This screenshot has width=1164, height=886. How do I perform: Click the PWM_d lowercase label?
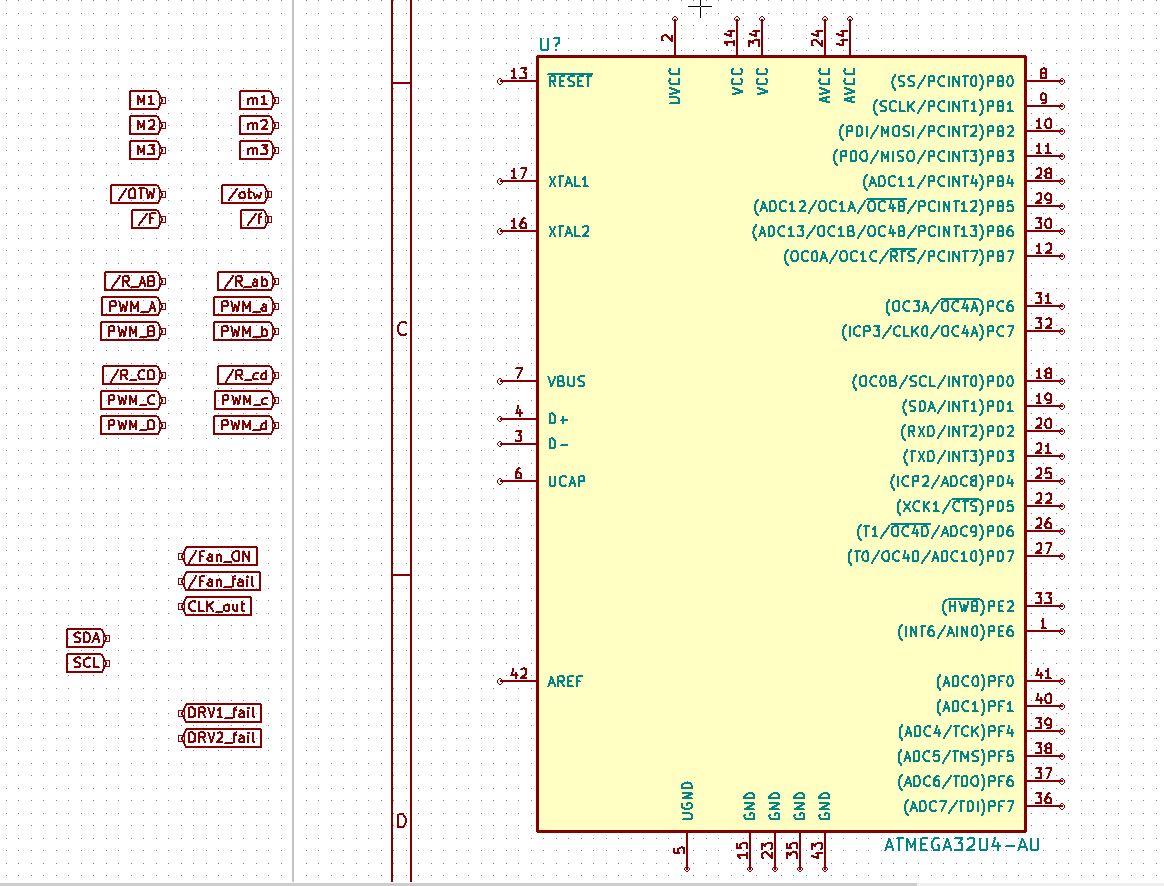(246, 426)
